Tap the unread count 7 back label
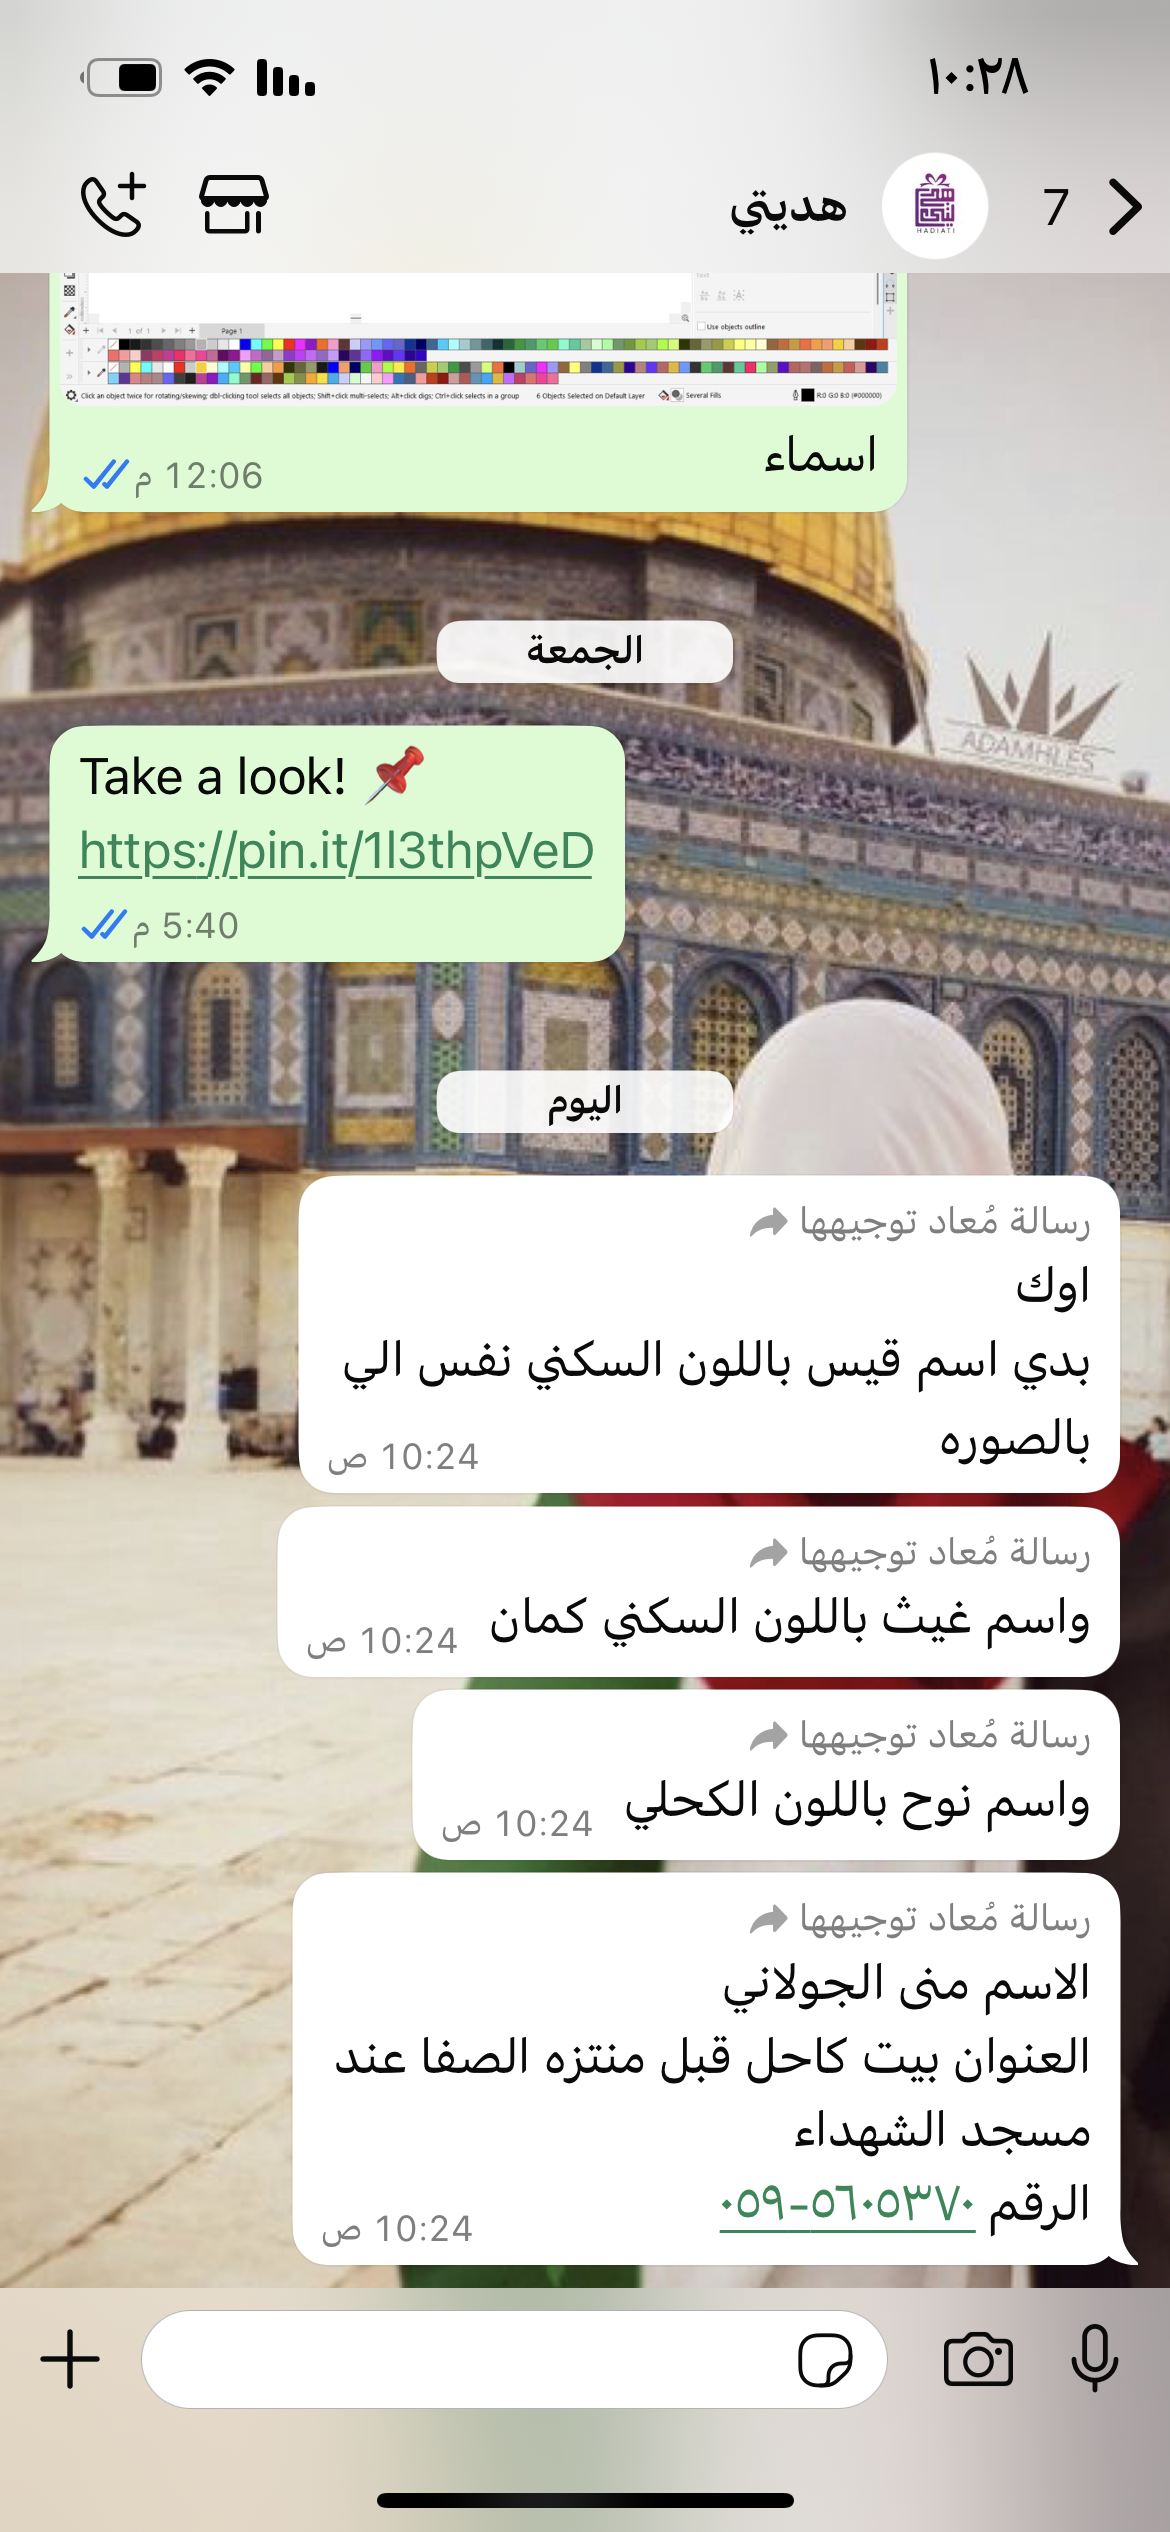Screen dimensions: 1170x2532 1056,207
